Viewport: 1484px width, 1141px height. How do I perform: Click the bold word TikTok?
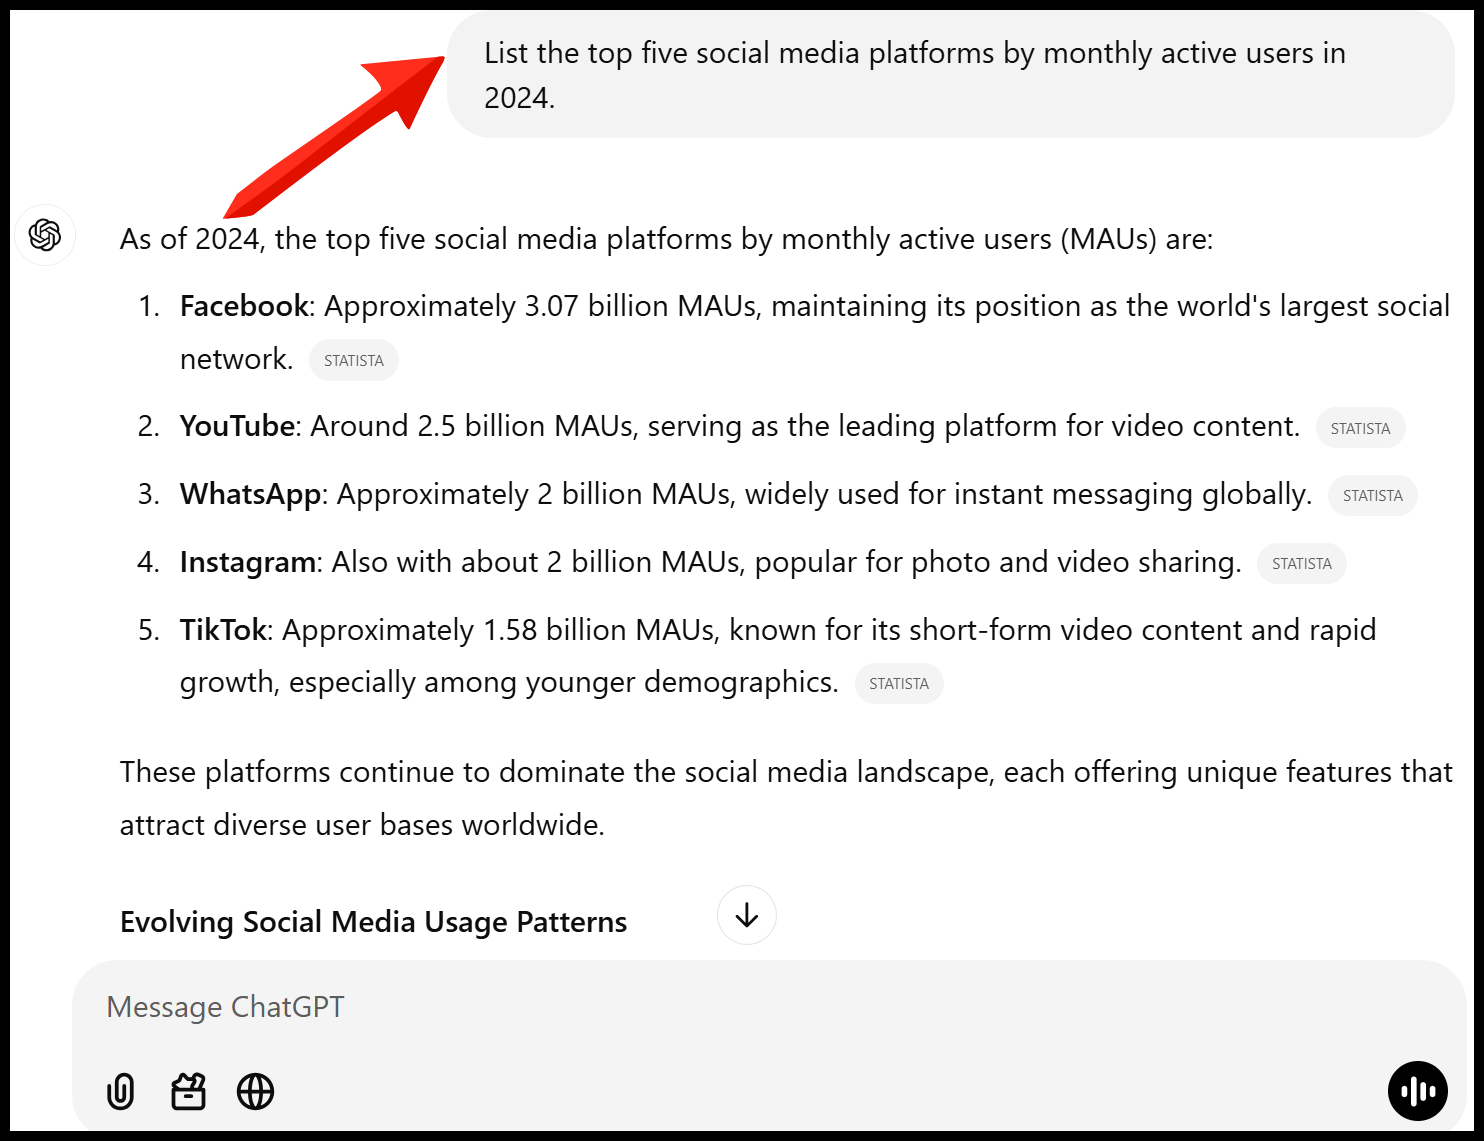223,630
